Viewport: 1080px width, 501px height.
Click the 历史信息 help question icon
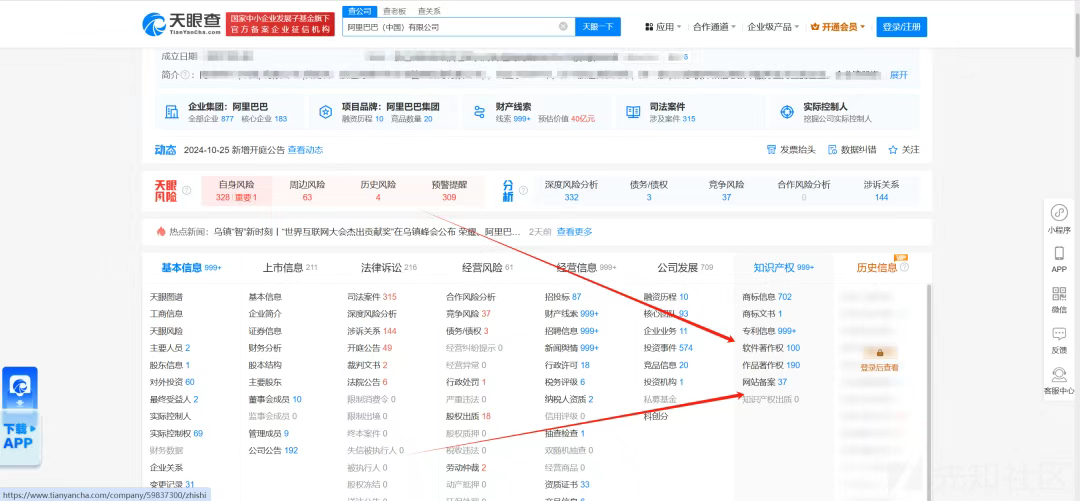pos(904,267)
